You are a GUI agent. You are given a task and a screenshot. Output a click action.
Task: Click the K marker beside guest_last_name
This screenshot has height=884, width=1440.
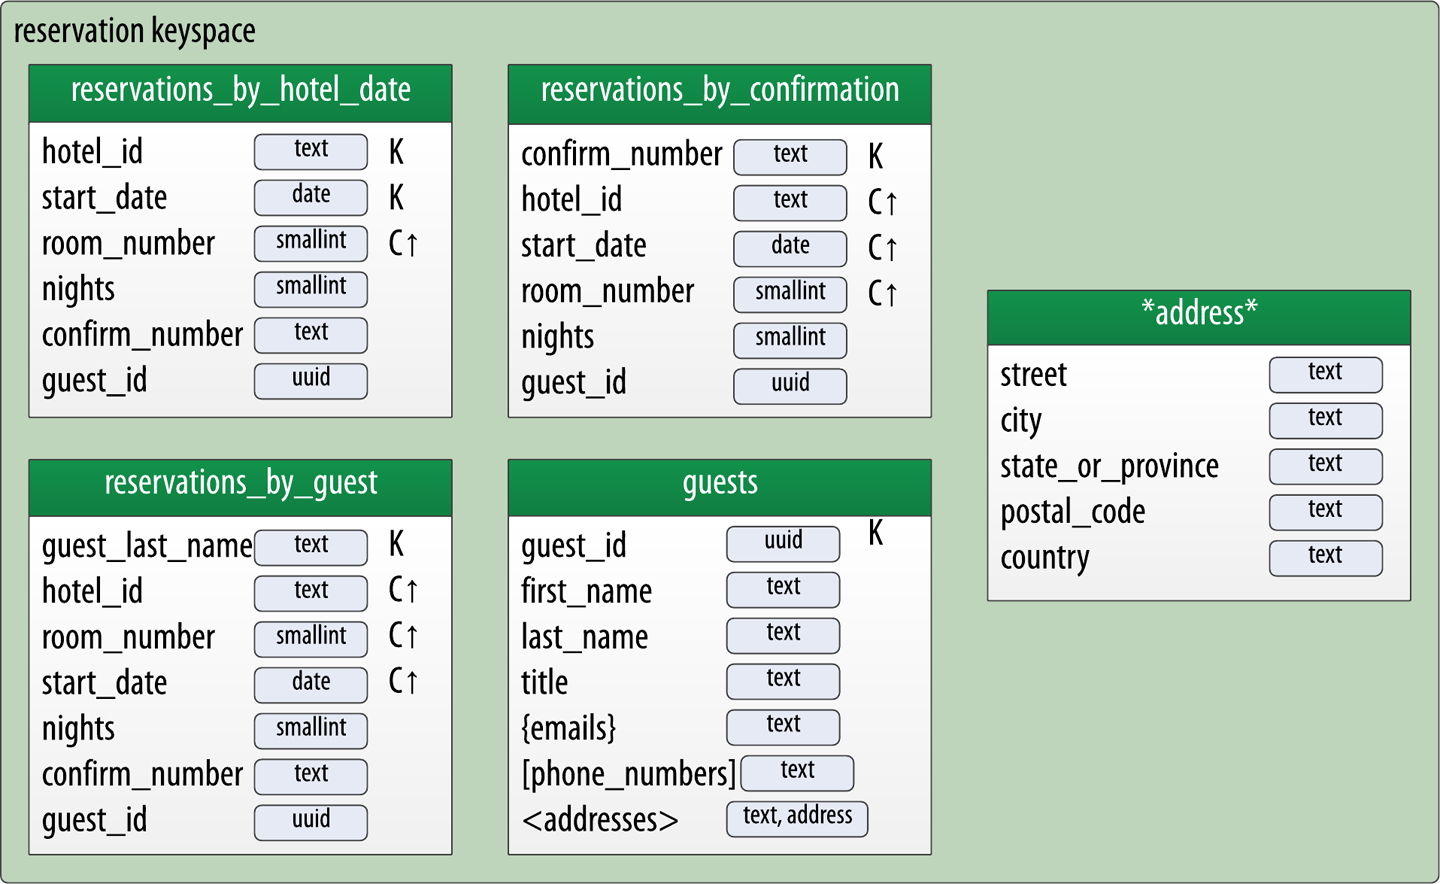[396, 544]
